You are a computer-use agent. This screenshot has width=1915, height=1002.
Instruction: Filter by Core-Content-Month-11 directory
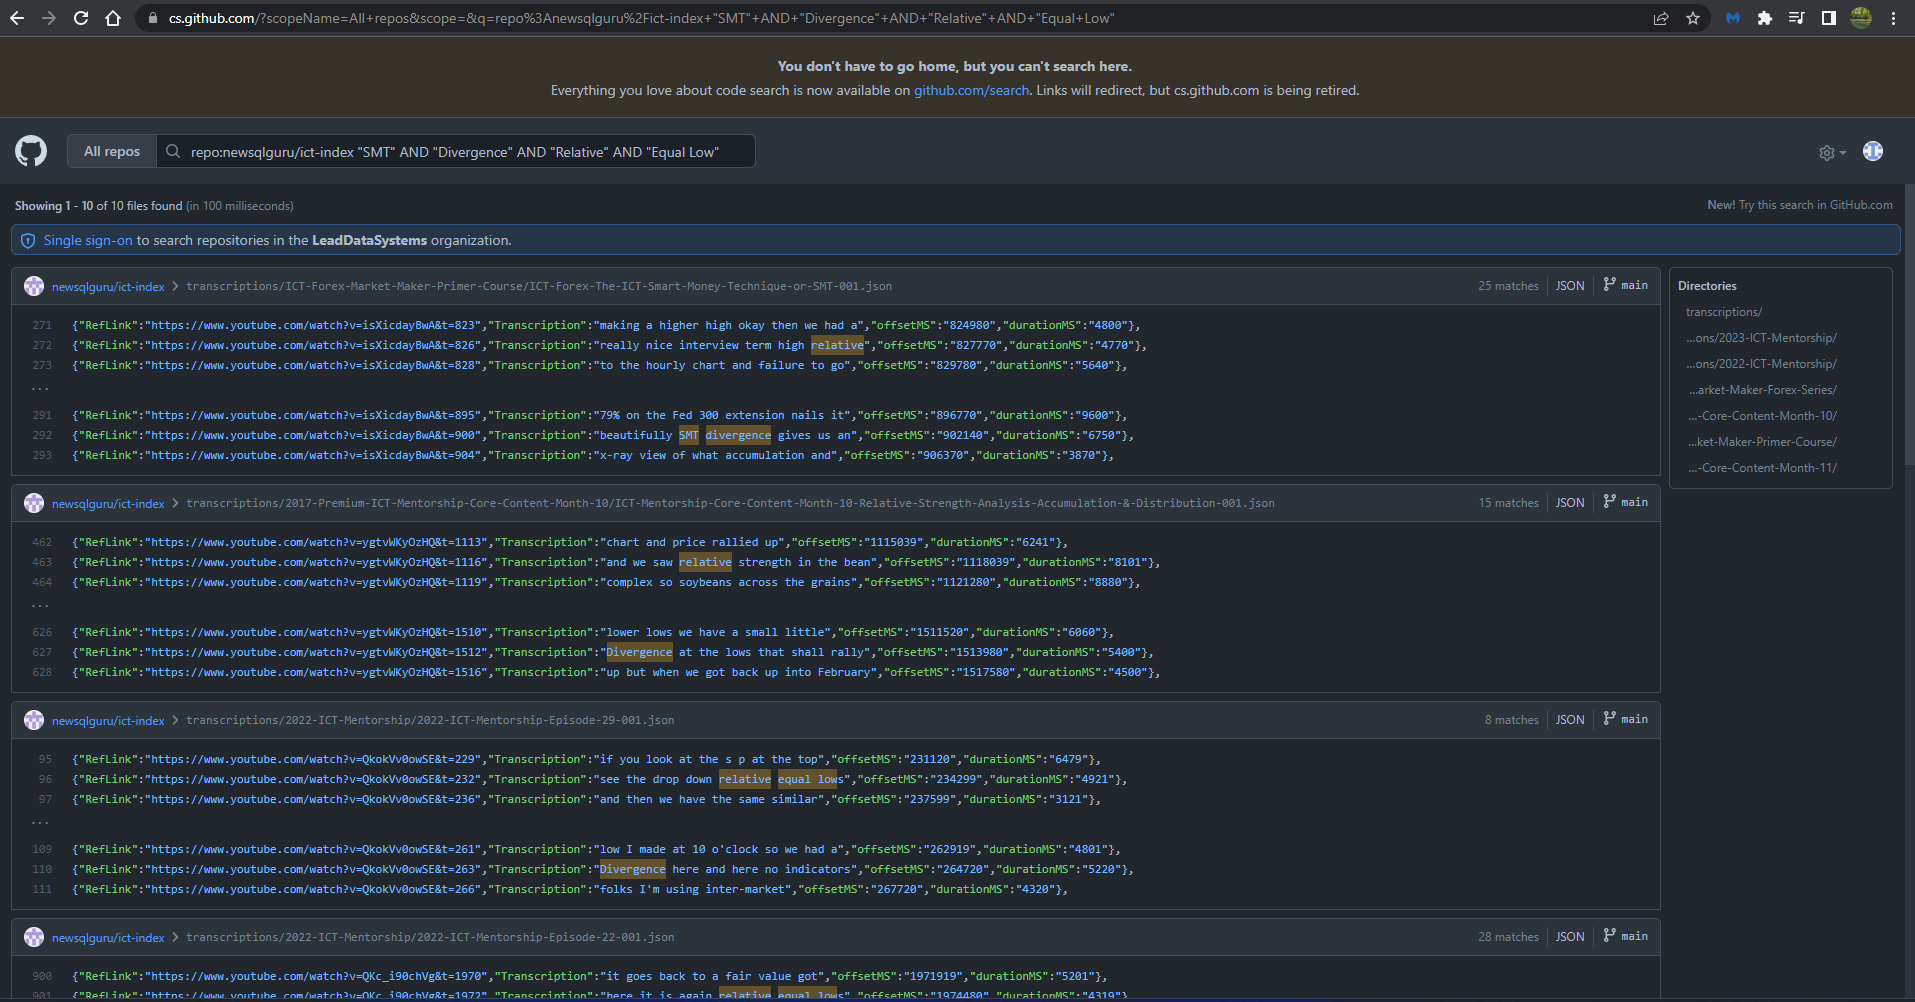pos(1762,468)
